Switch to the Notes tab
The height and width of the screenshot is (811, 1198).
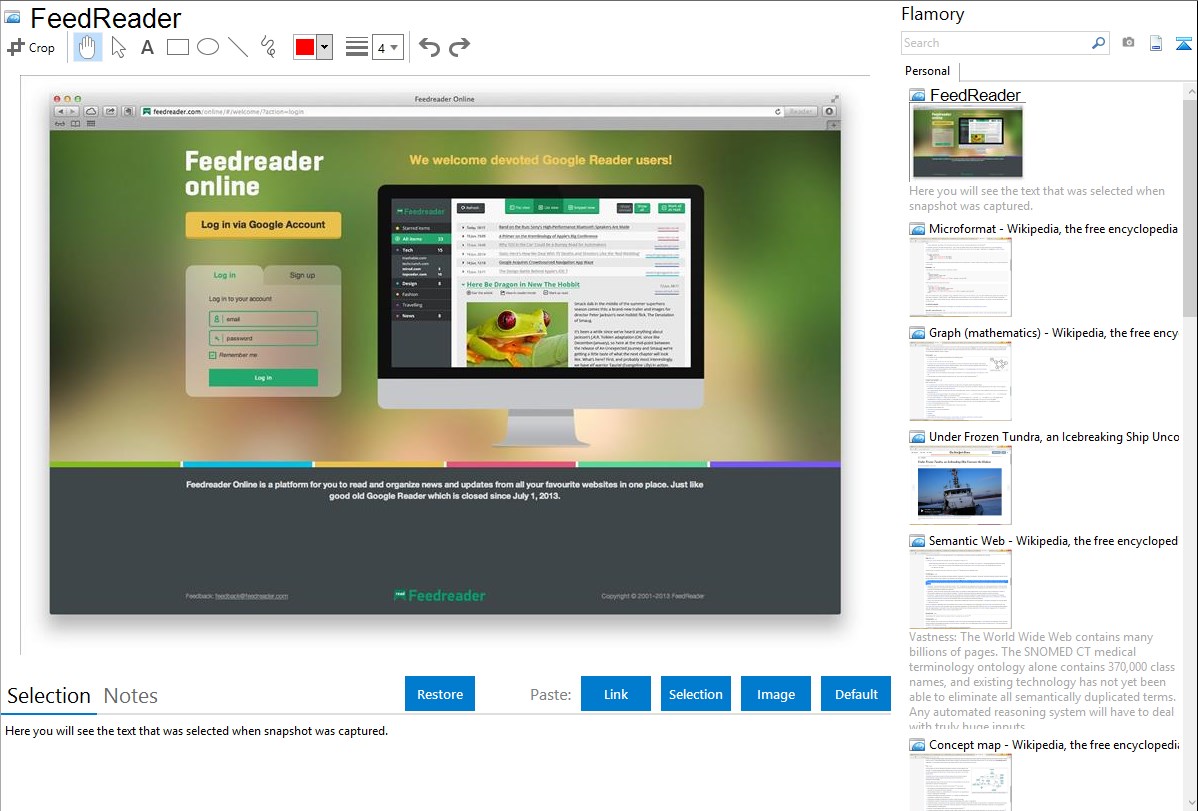[x=131, y=696]
